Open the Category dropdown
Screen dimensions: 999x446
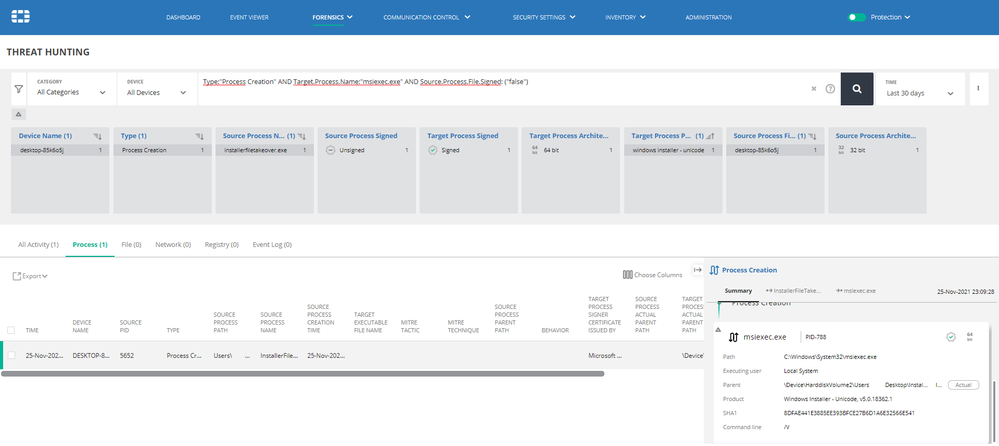click(x=71, y=89)
